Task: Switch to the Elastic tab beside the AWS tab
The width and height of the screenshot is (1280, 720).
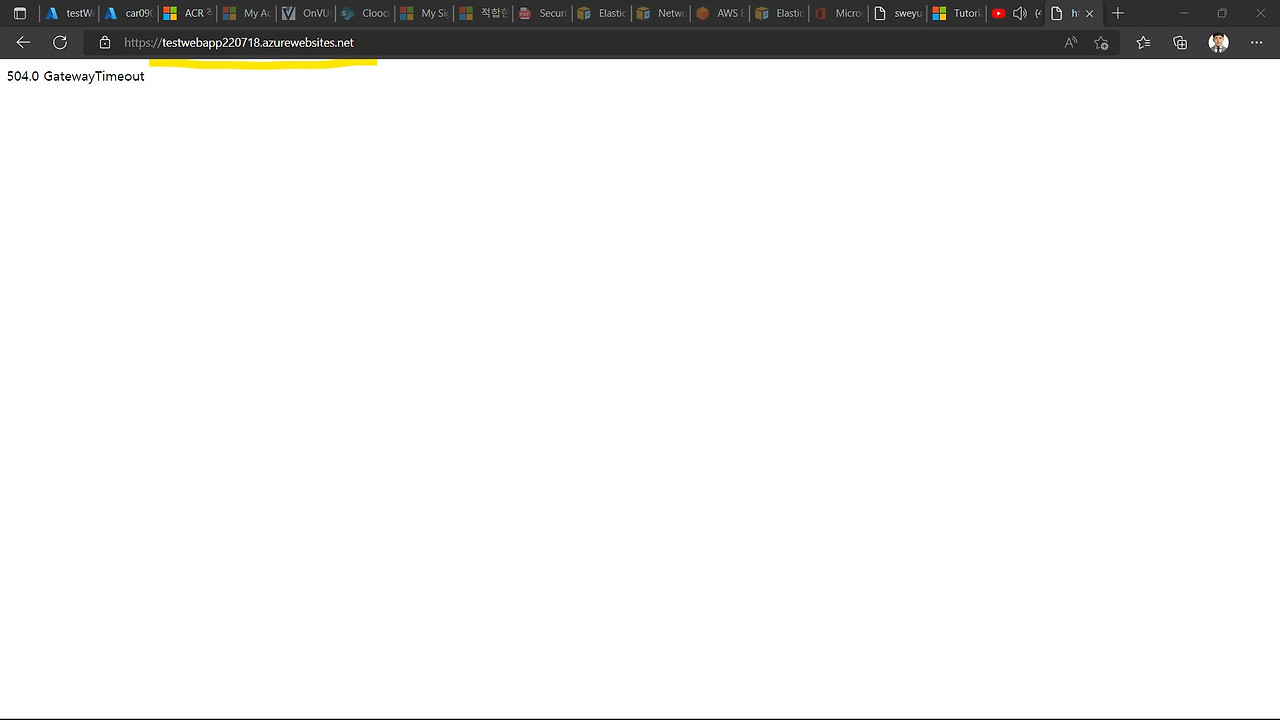Action: (x=778, y=14)
